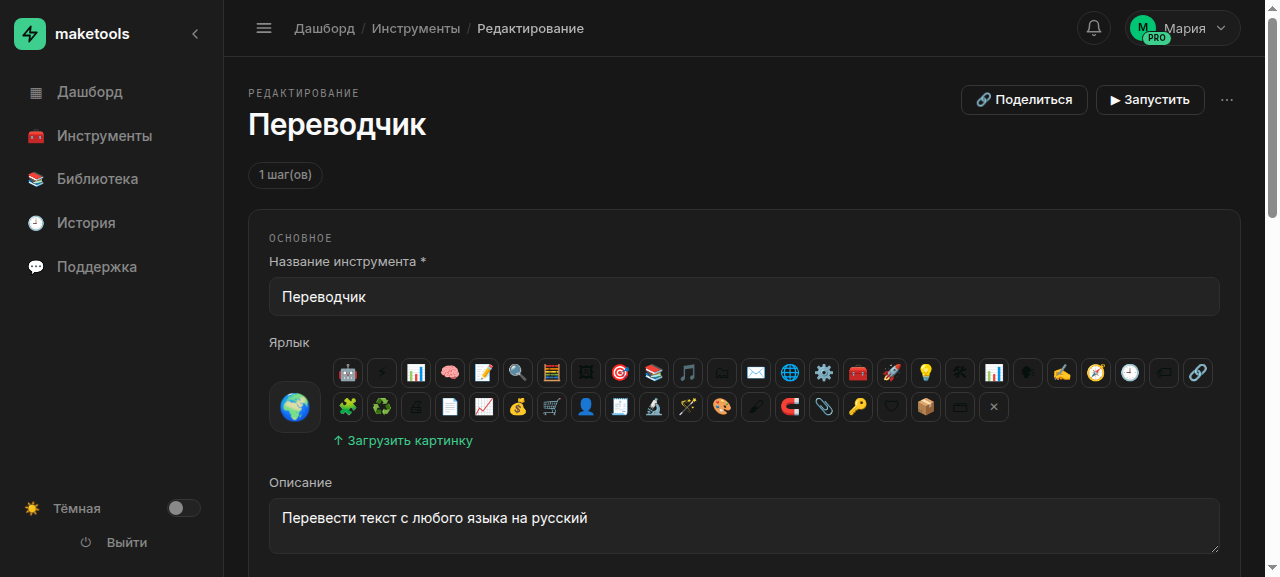Pick the puzzle piece emoji
The height and width of the screenshot is (577, 1280).
tap(348, 407)
